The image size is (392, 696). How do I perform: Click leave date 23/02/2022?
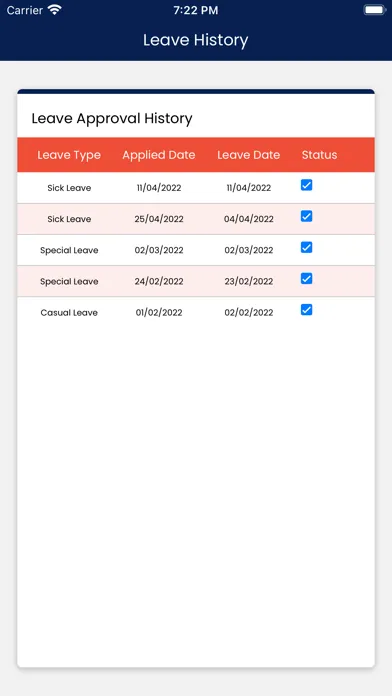pos(249,281)
